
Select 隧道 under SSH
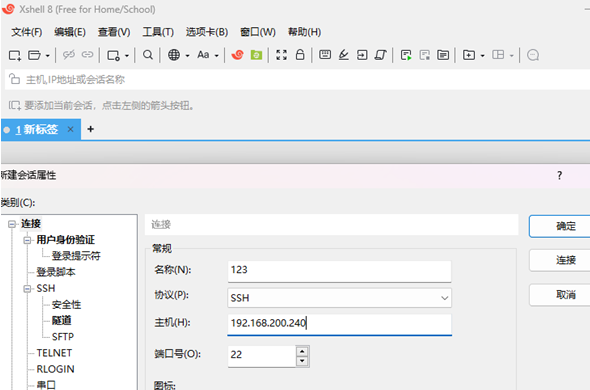click(61, 320)
